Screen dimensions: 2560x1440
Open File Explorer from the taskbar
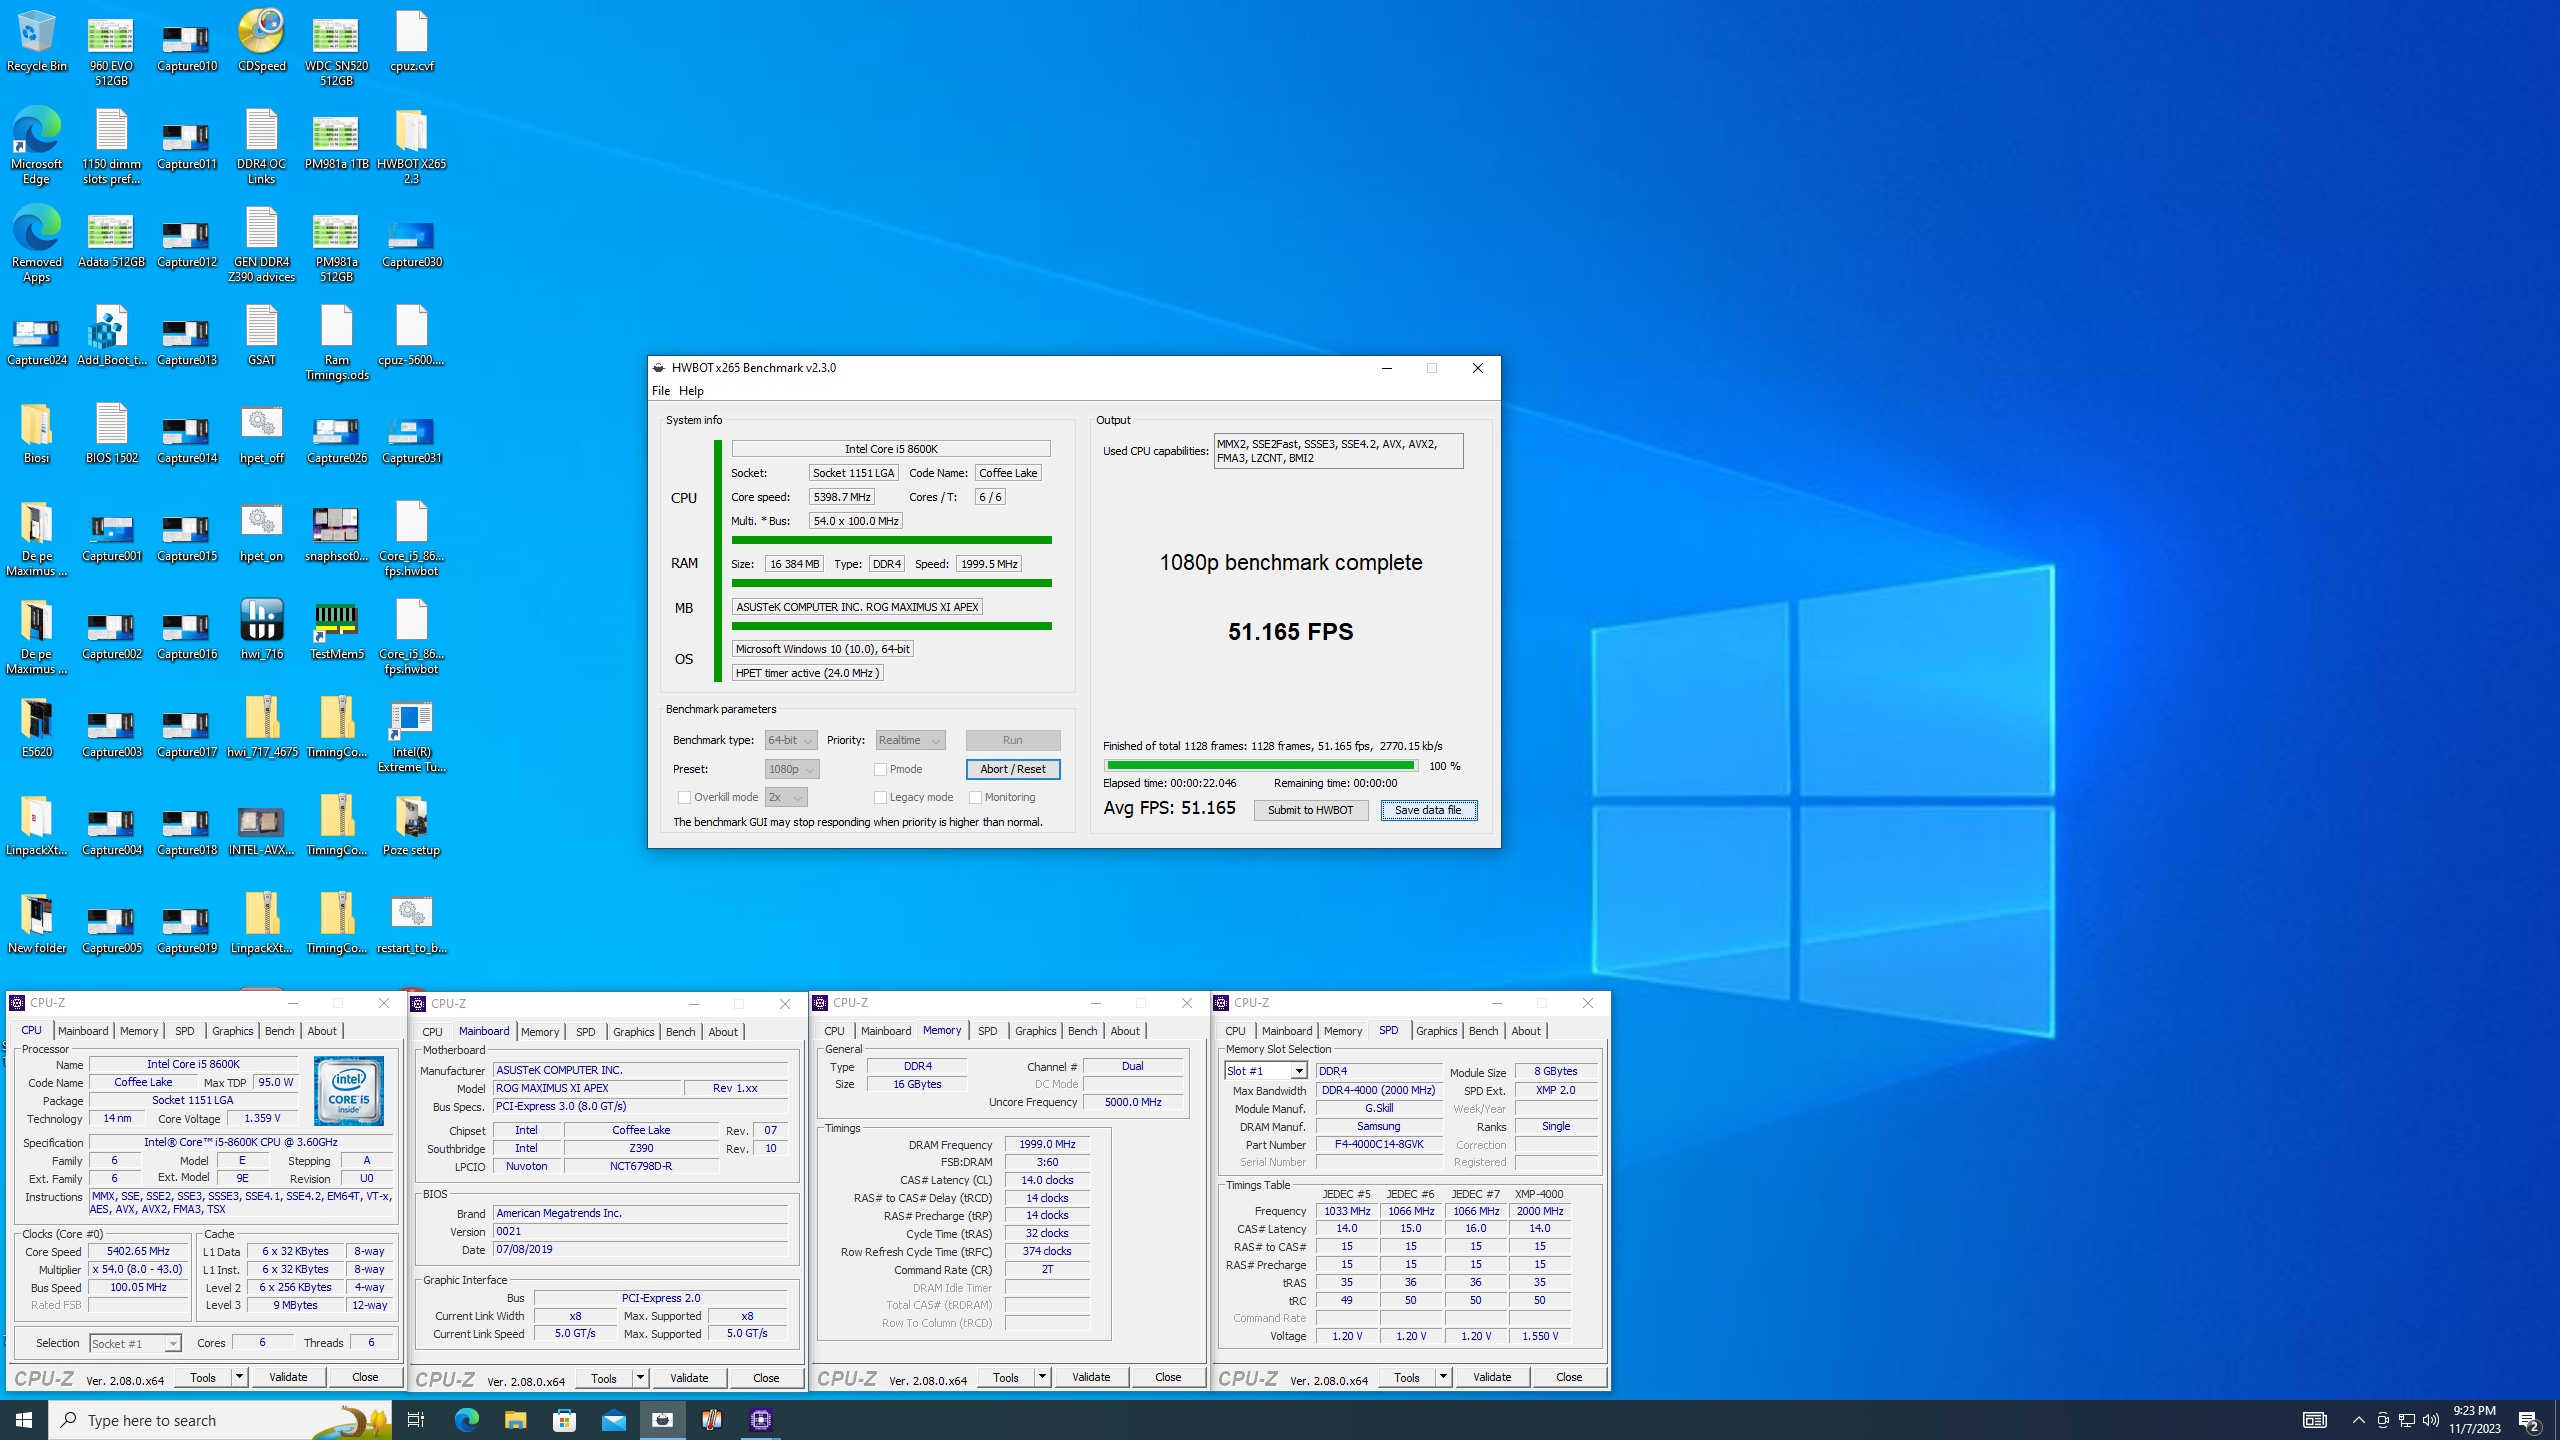[x=515, y=1420]
